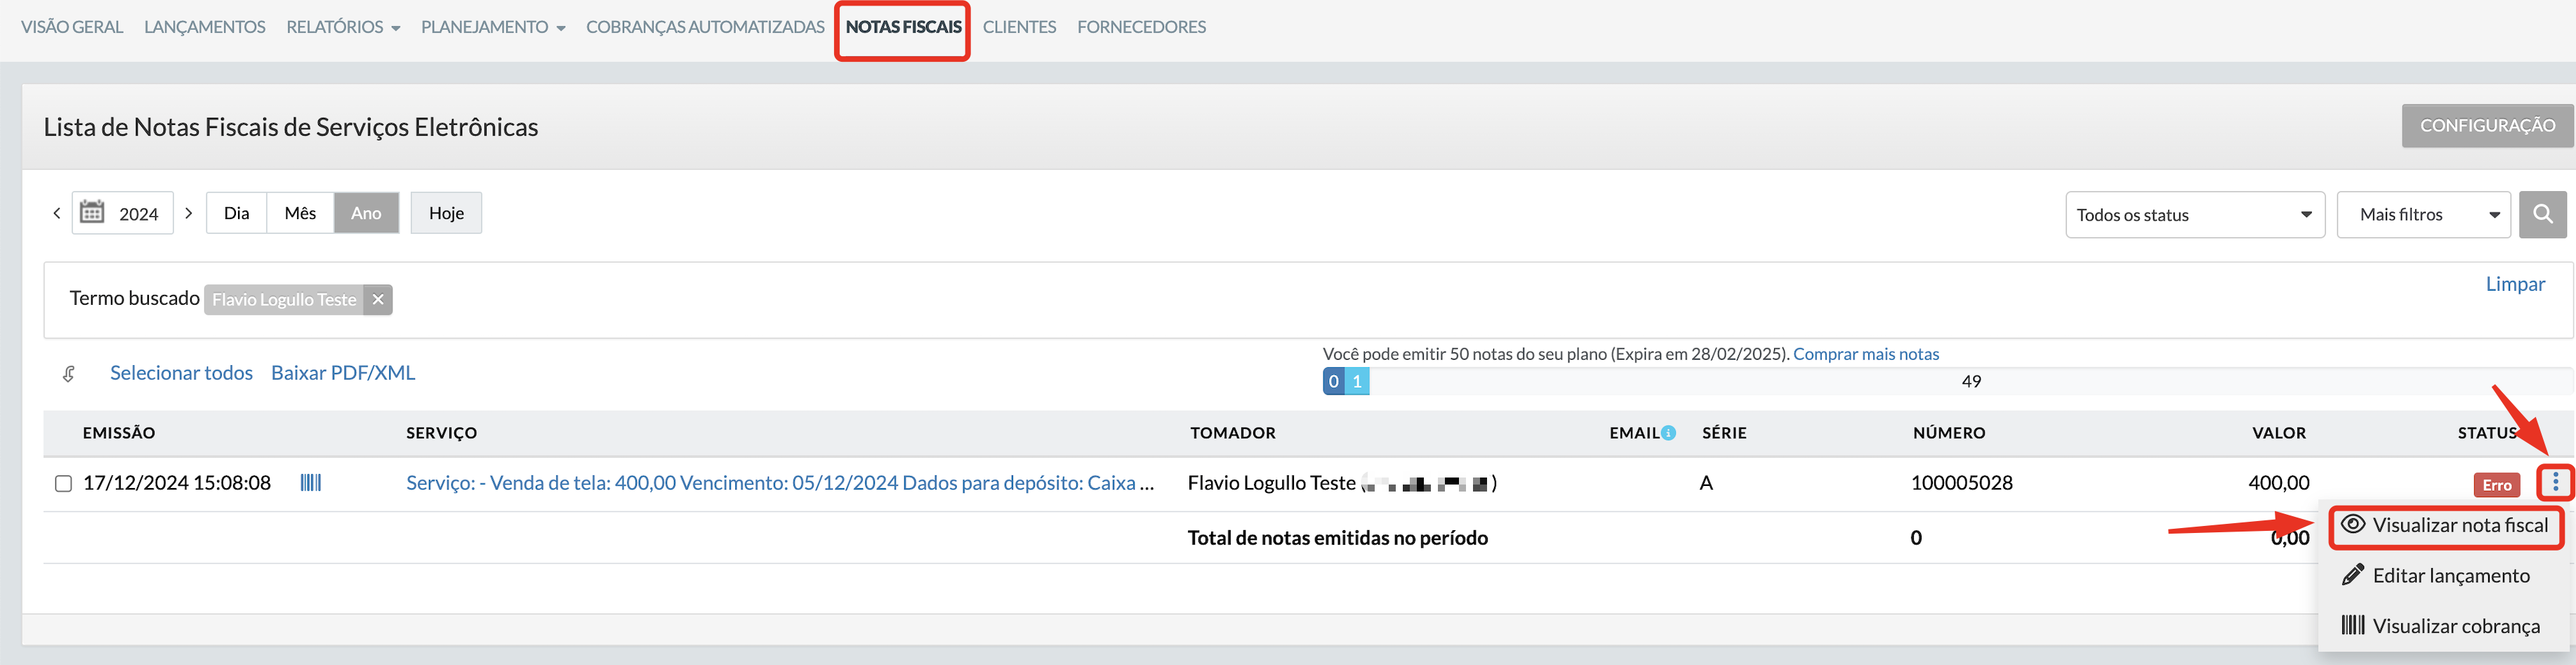Remove the Flavio Logullo Teste search tag
The height and width of the screenshot is (665, 2576).
click(378, 299)
